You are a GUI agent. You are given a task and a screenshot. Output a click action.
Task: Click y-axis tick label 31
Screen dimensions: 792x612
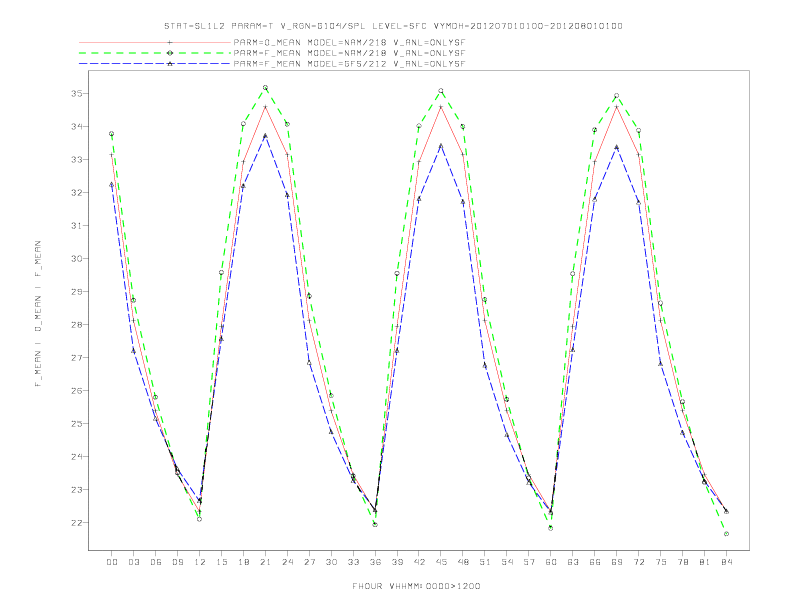pyautogui.click(x=77, y=226)
